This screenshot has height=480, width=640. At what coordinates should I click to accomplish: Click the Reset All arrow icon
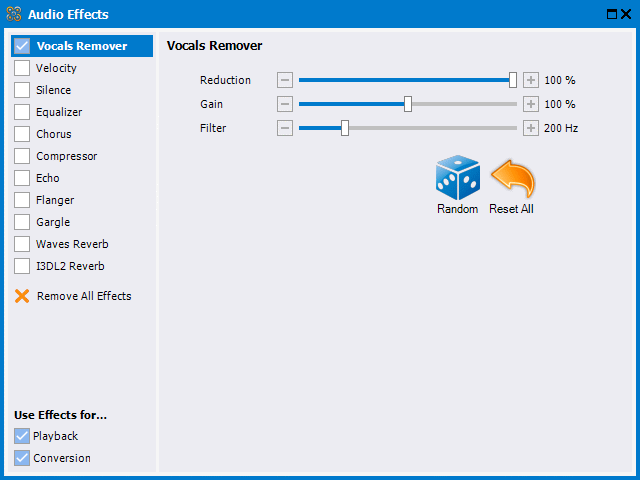(513, 178)
